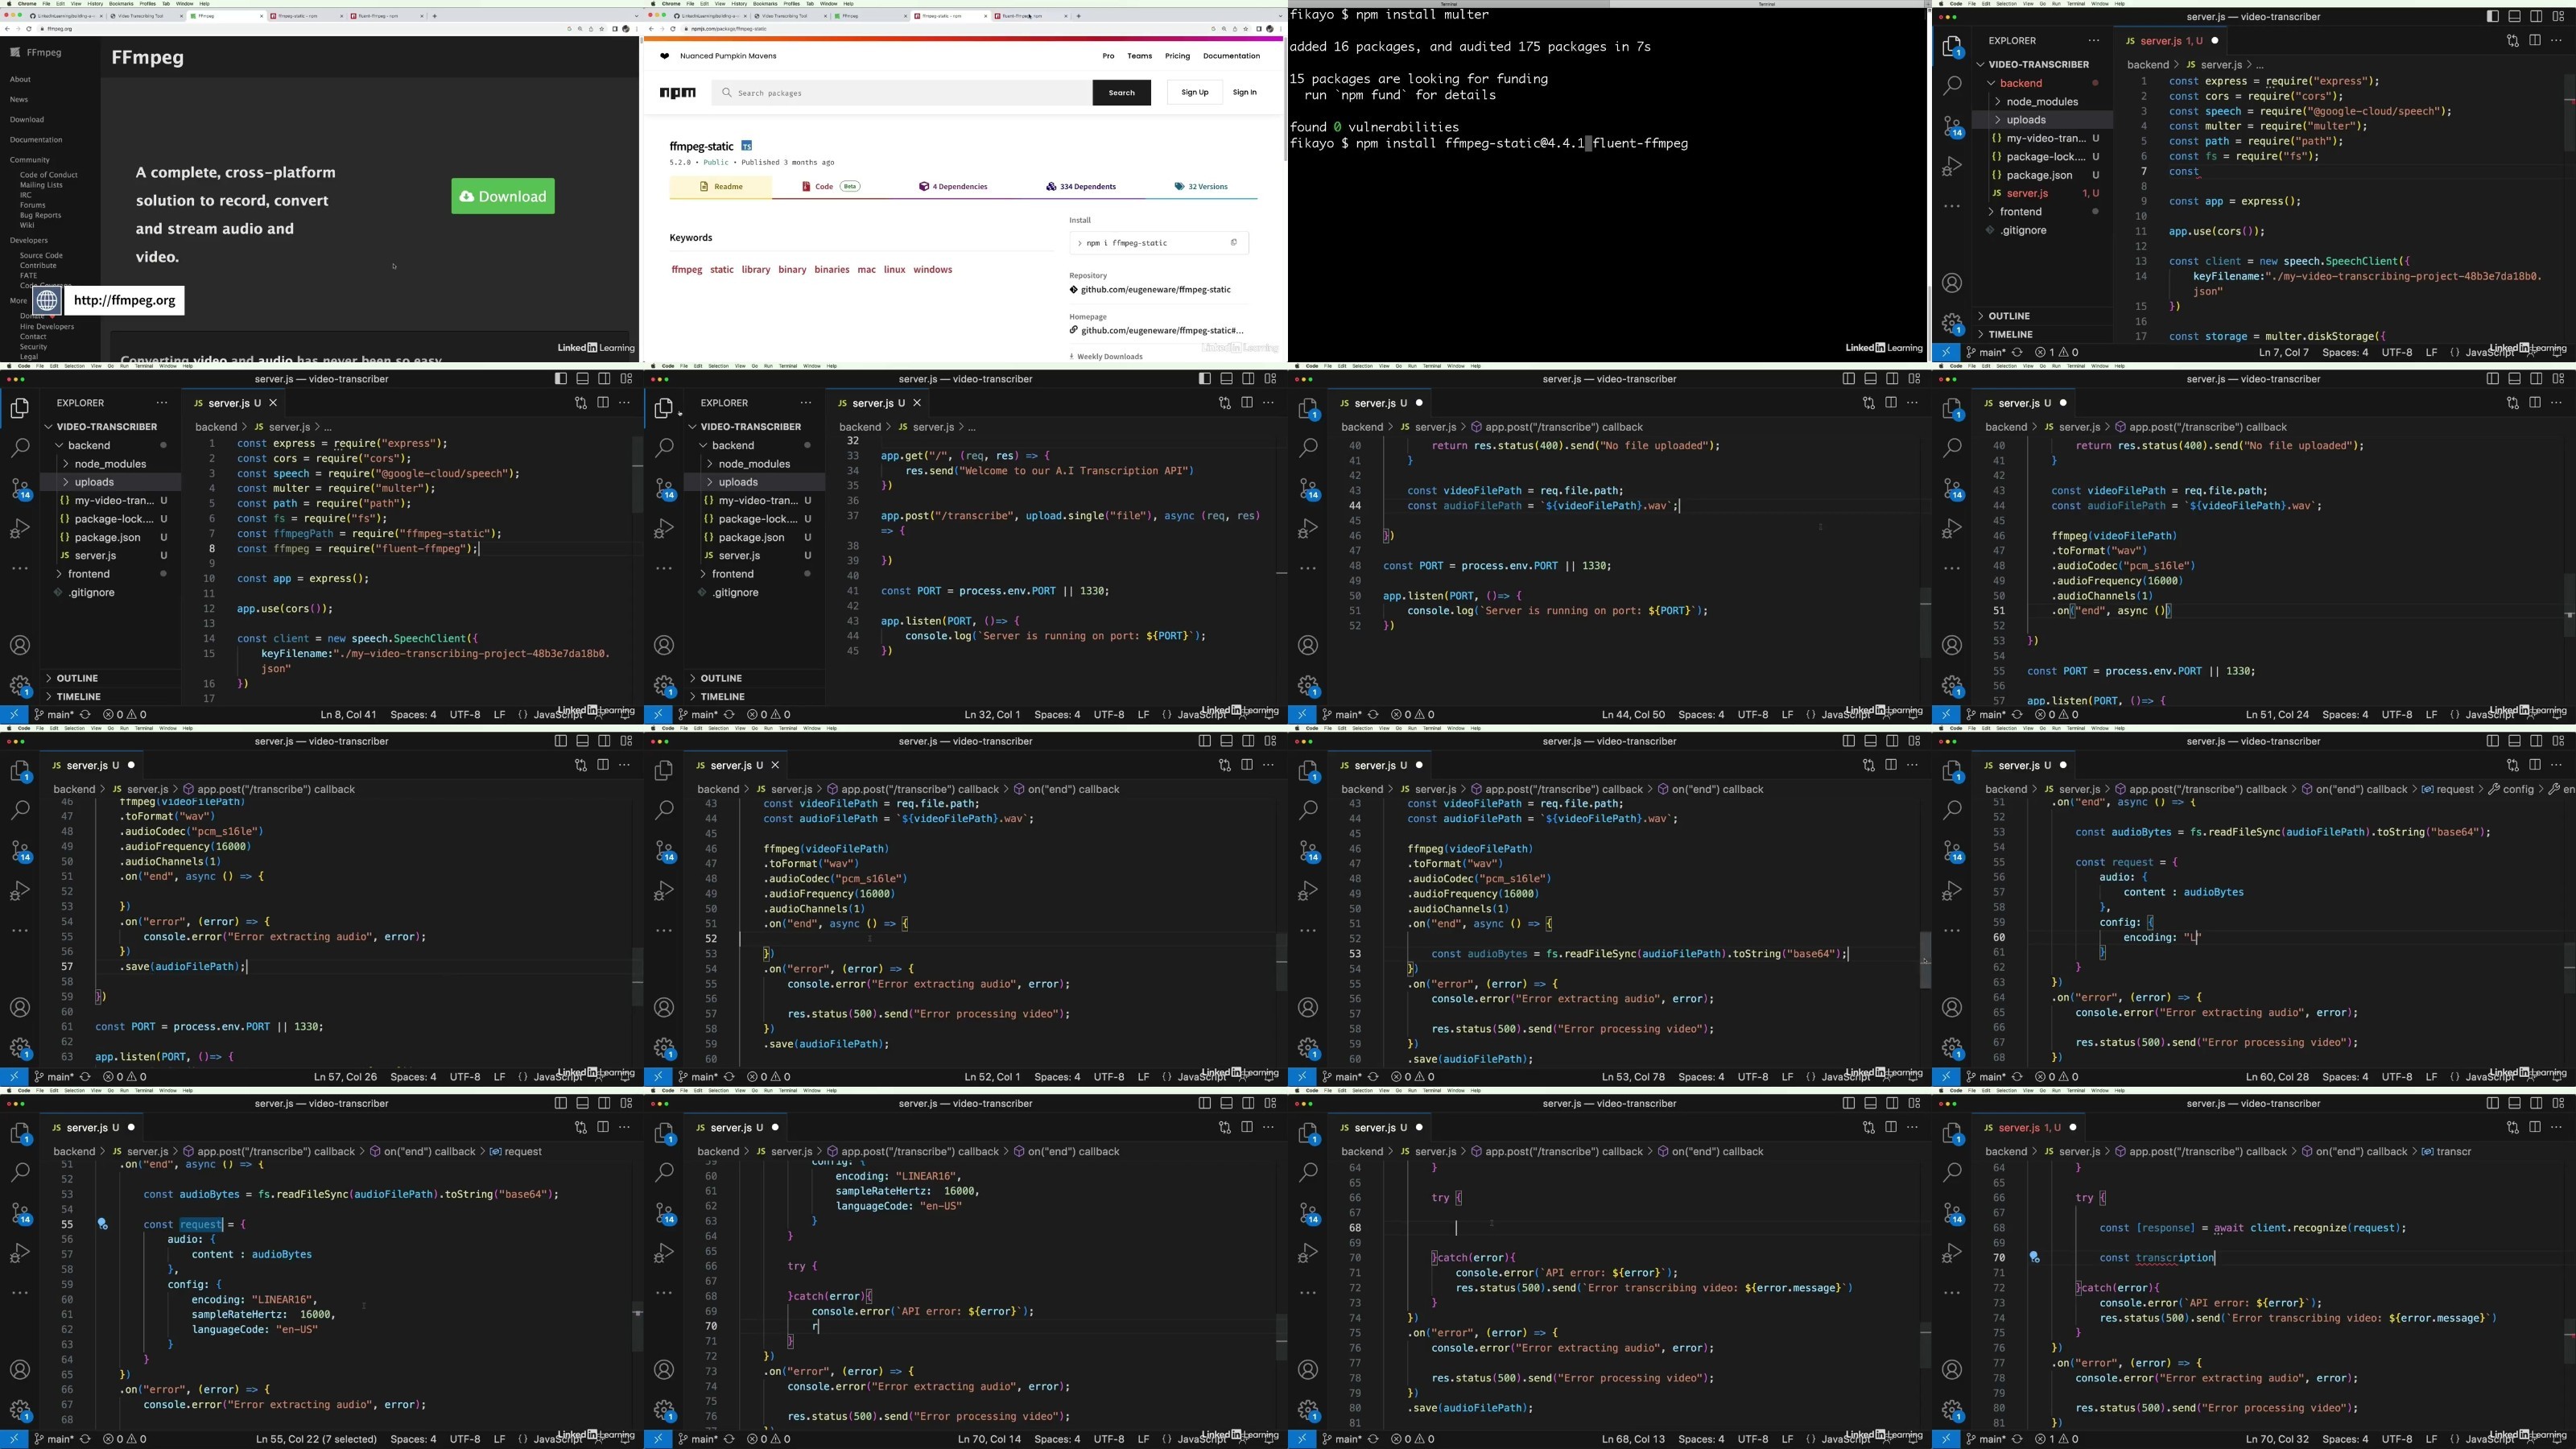
Task: Open the About link in the FFmpeg sidebar
Action: click(x=20, y=79)
